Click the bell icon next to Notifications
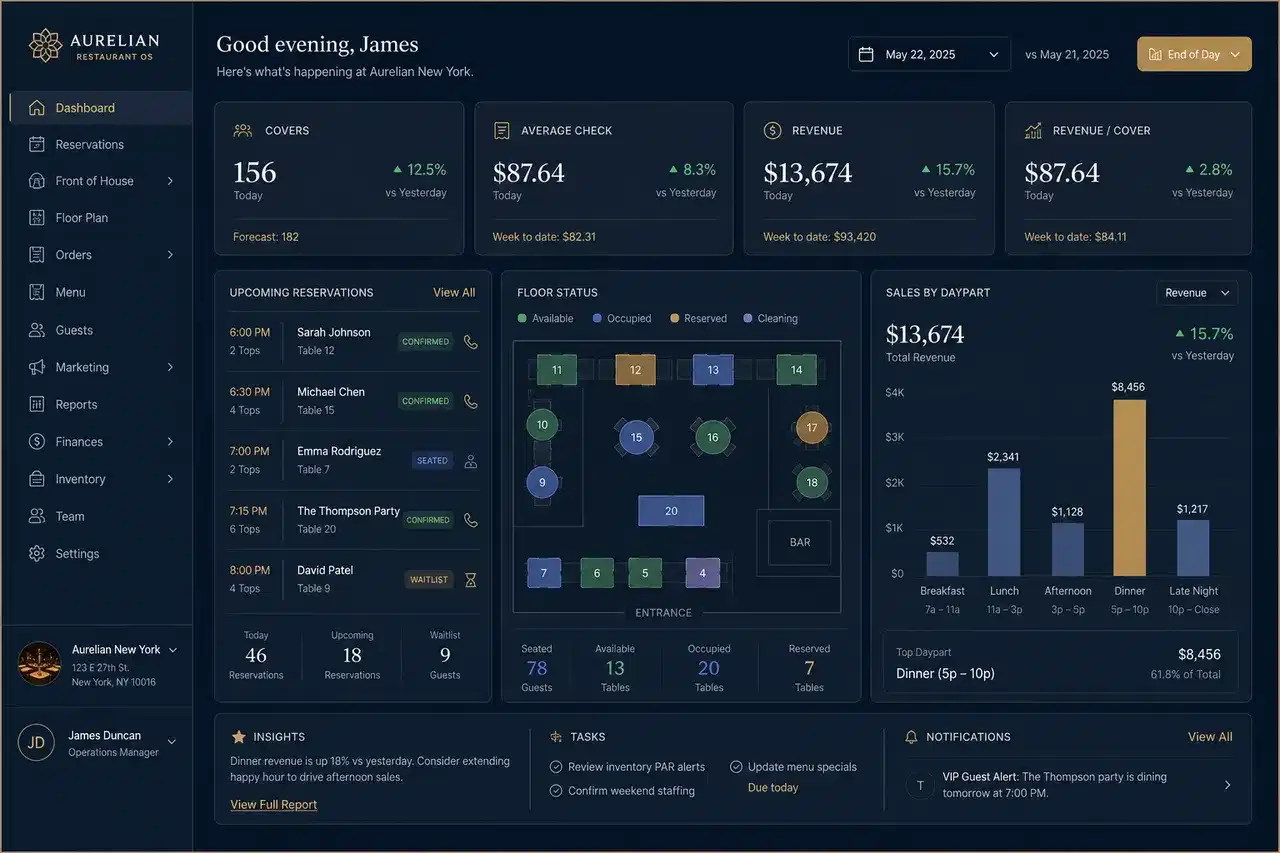Screen dimensions: 1280x853 pos(911,737)
